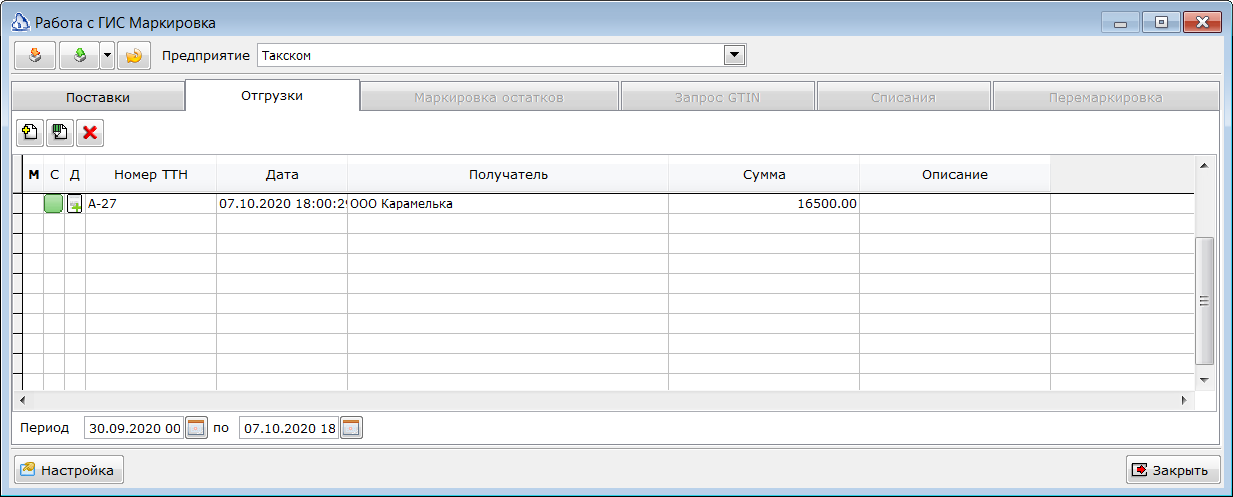Minimize the Работа с ГИС Маркировка window
This screenshot has width=1233, height=497.
[1121, 22]
